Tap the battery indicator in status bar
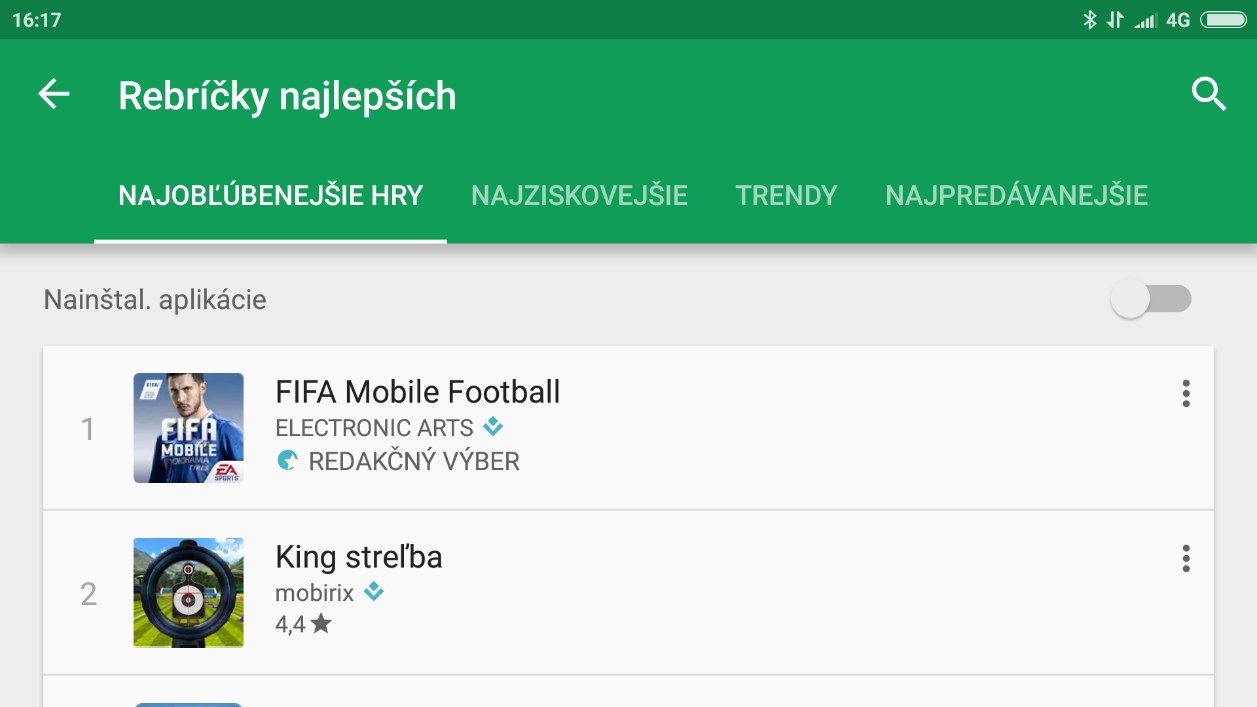The width and height of the screenshot is (1257, 707). click(x=1223, y=20)
